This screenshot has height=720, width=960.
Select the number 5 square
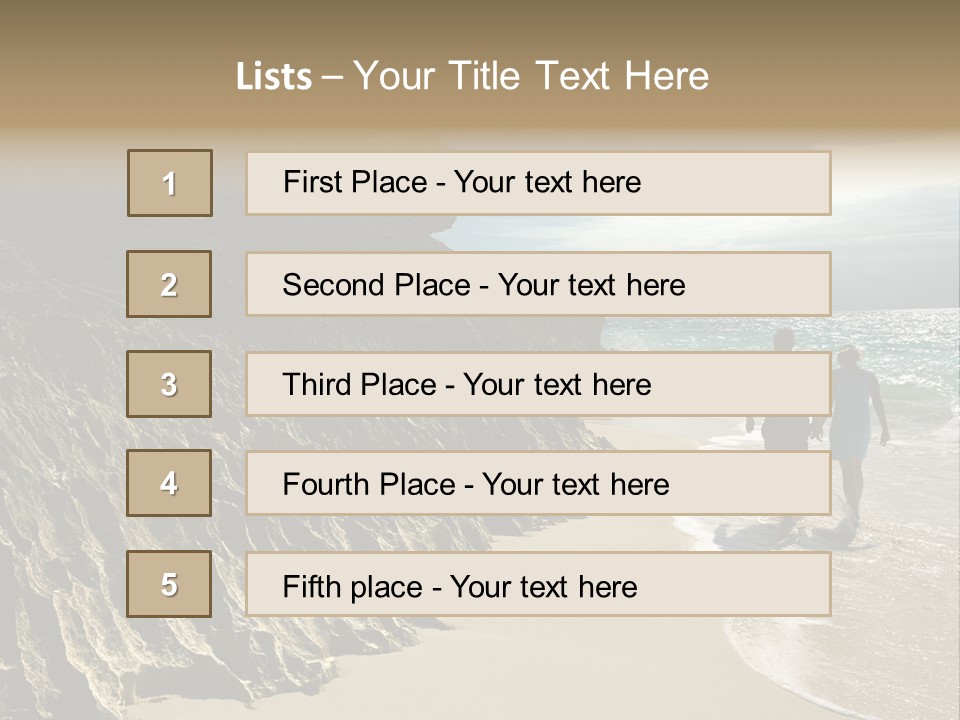tap(169, 584)
